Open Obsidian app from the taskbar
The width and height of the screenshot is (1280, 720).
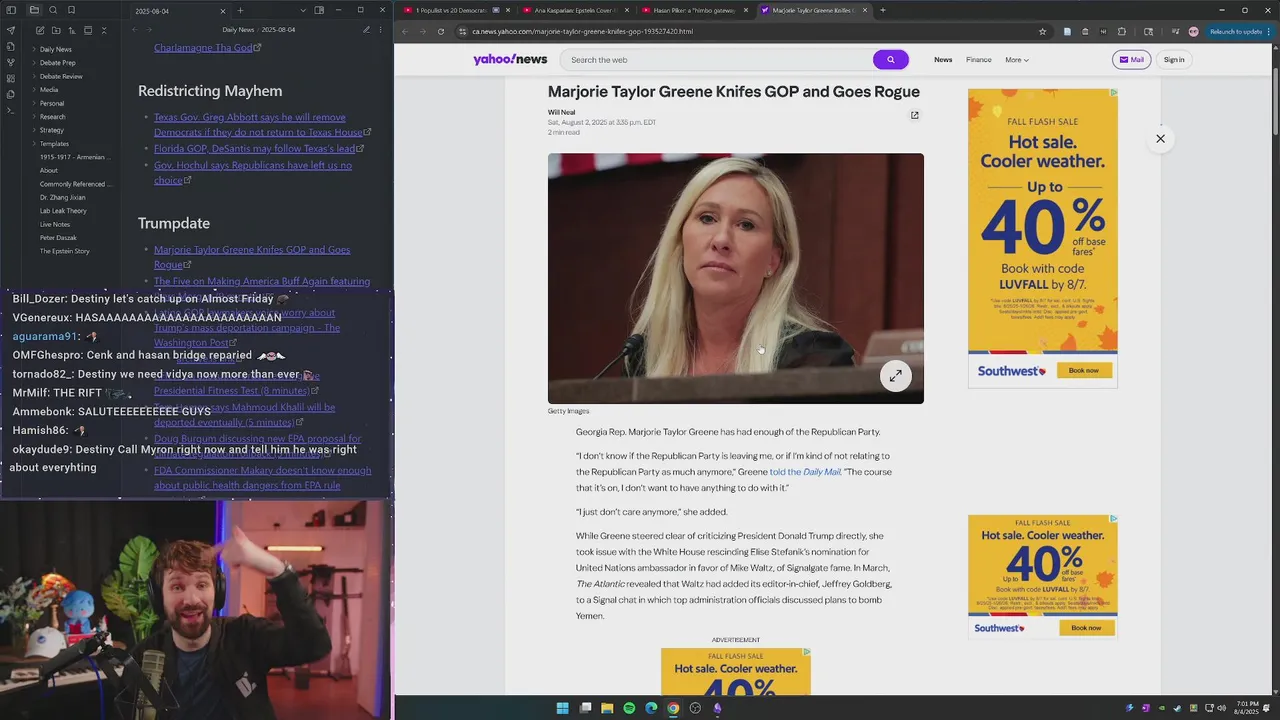(717, 708)
